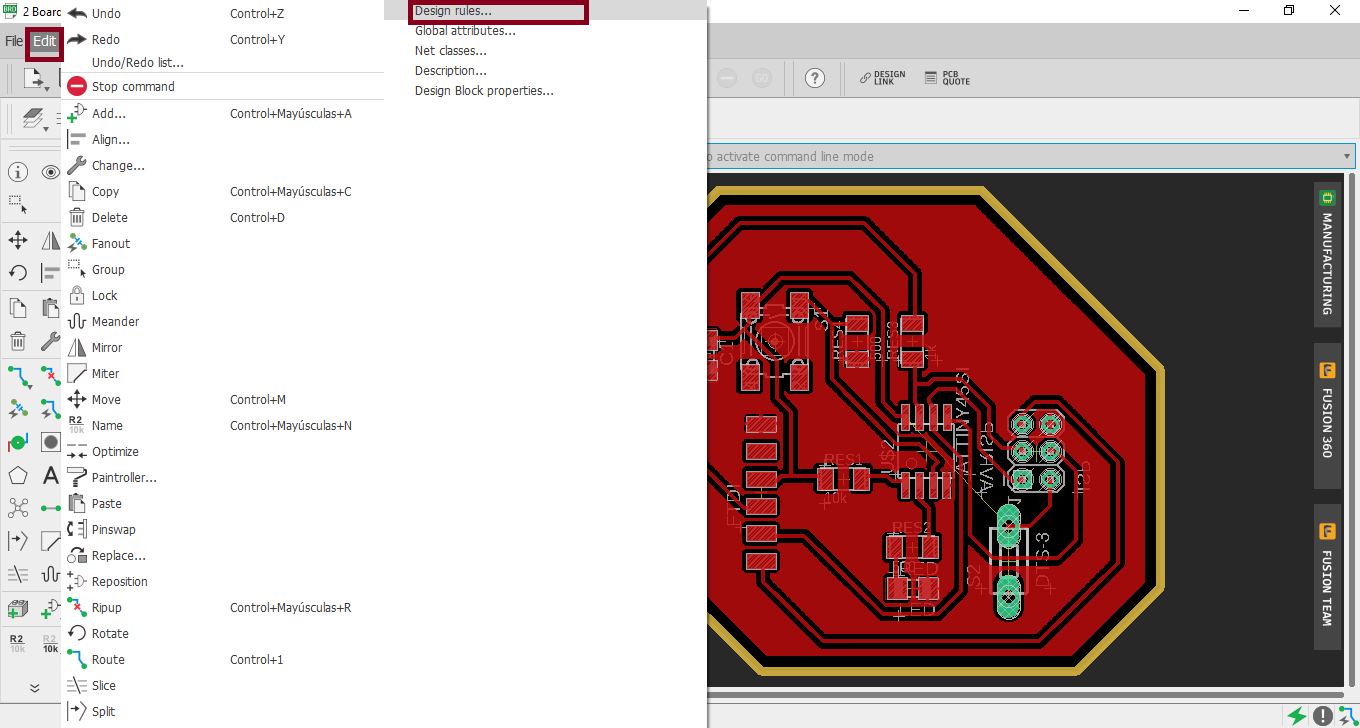The height and width of the screenshot is (728, 1360).
Task: Select the Polygon tool in the left palette
Action: click(17, 476)
